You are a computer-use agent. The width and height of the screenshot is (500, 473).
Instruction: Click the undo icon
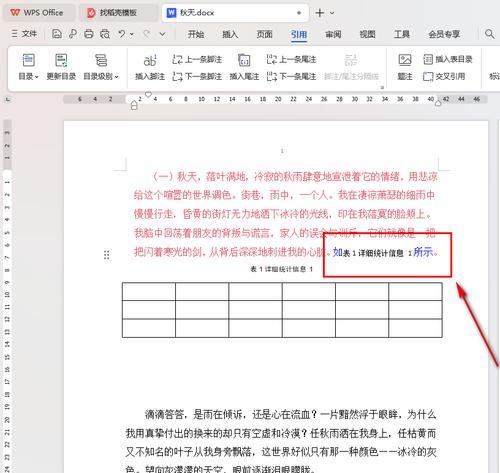click(x=122, y=34)
